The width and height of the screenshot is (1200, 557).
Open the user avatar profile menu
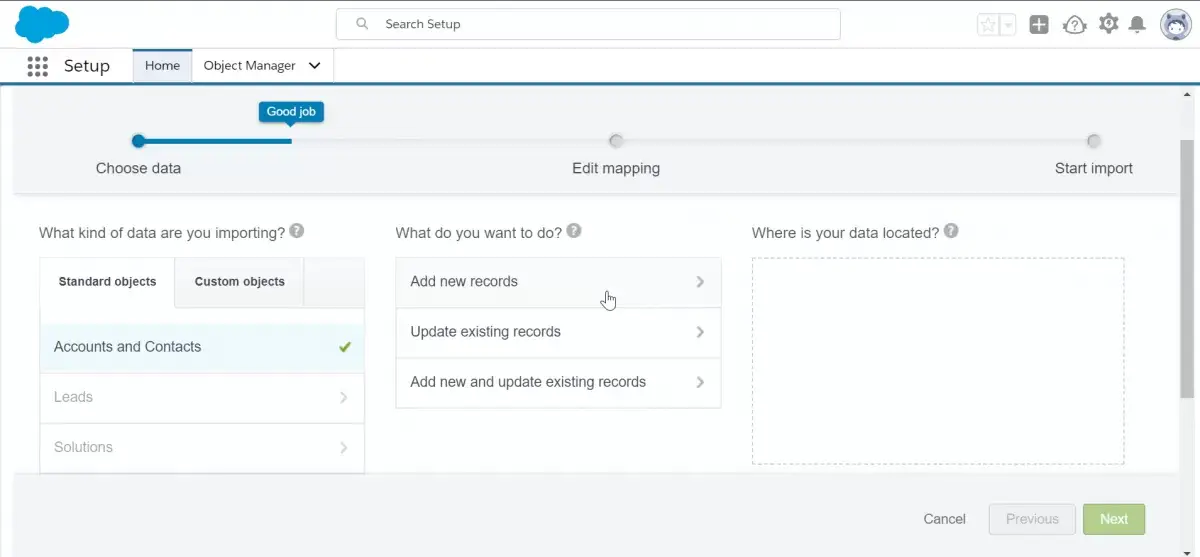1175,25
